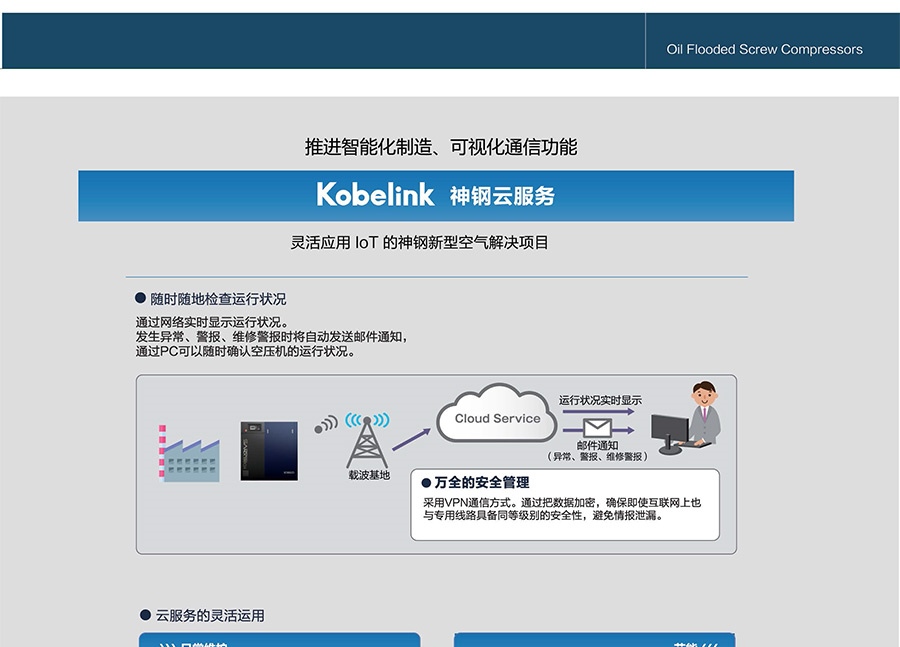
Task: Click the Oil Flooded Screw Compressors header
Action: point(764,49)
